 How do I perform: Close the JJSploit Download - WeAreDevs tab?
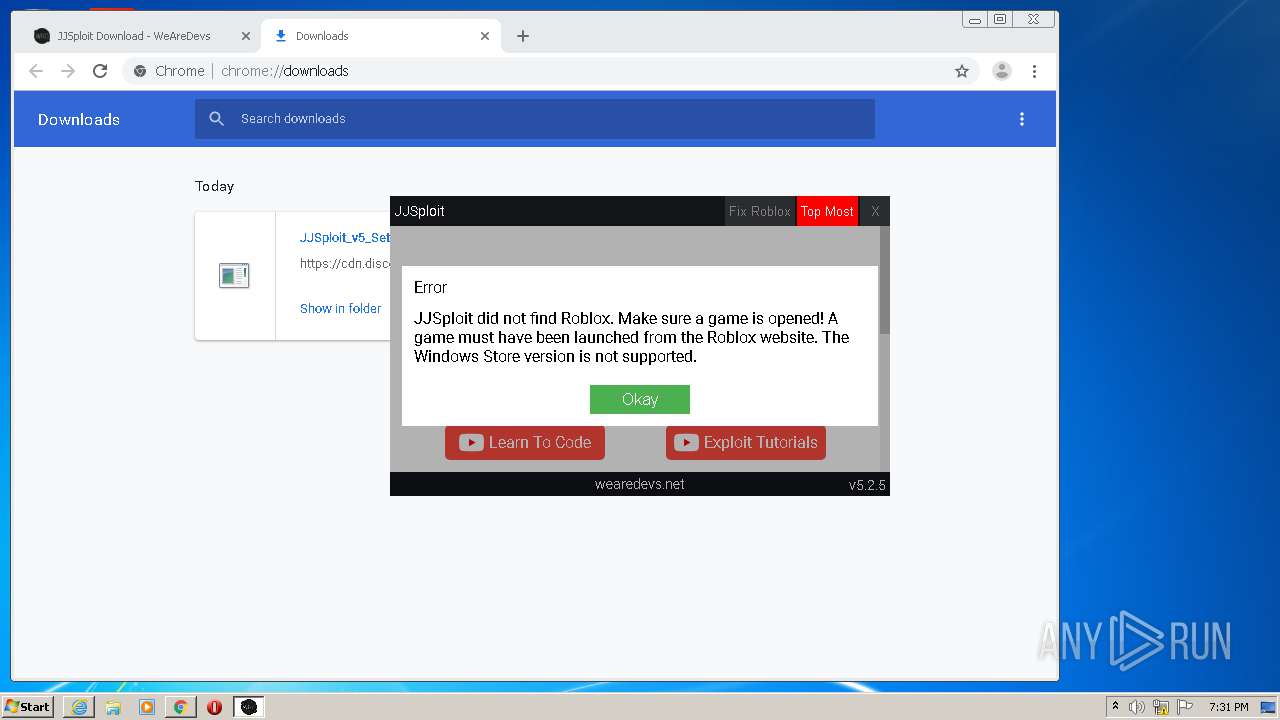[x=246, y=36]
